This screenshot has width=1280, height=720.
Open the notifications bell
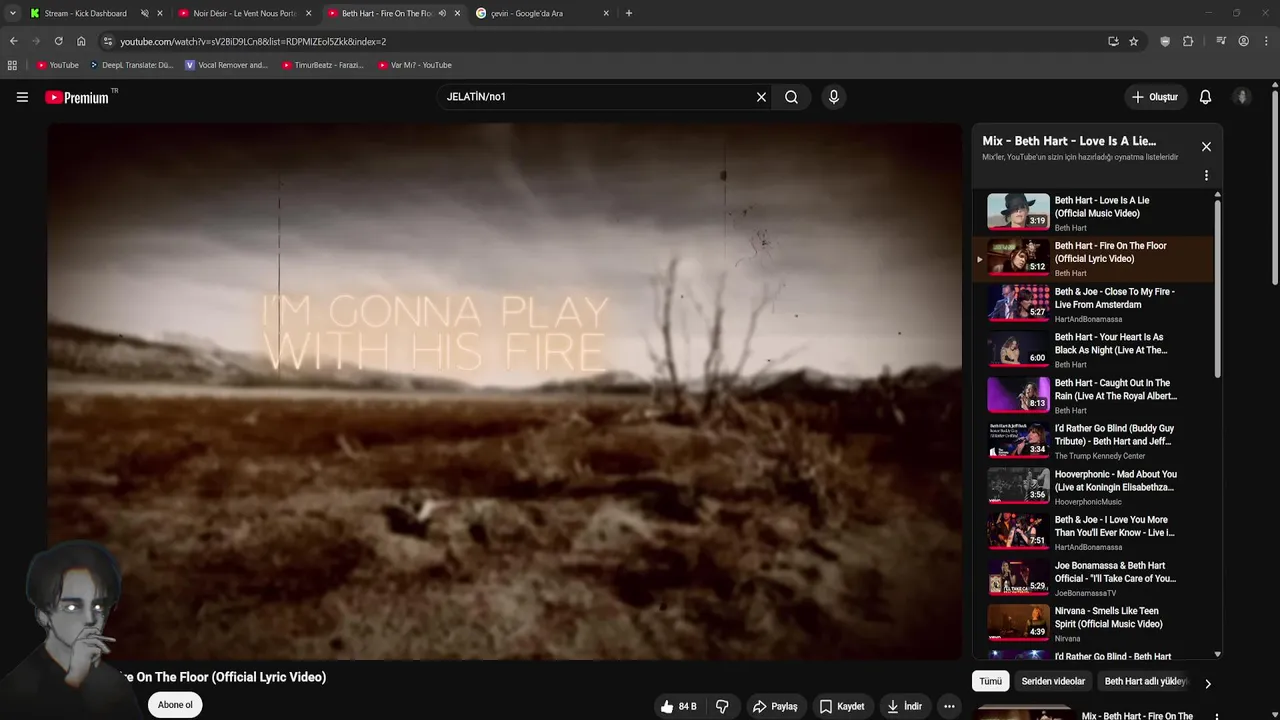(x=1205, y=97)
